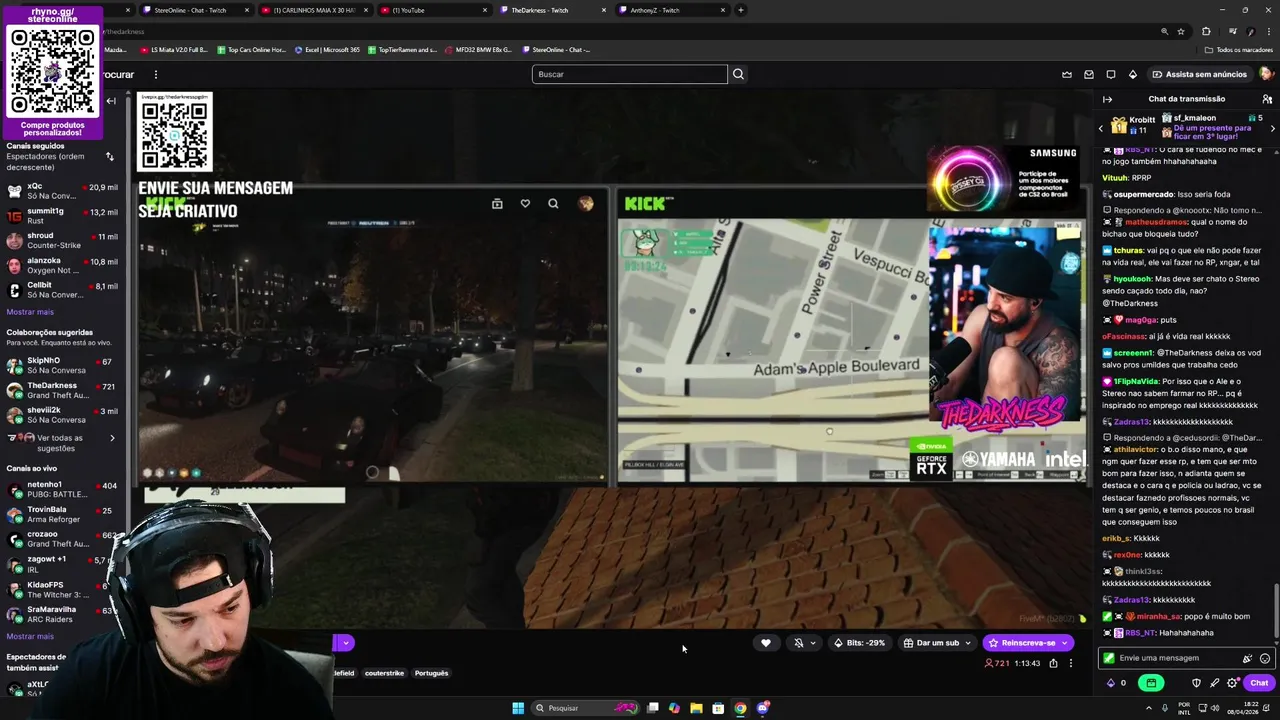Open channel points diamond balance
The height and width of the screenshot is (720, 1280).
[x=1116, y=683]
